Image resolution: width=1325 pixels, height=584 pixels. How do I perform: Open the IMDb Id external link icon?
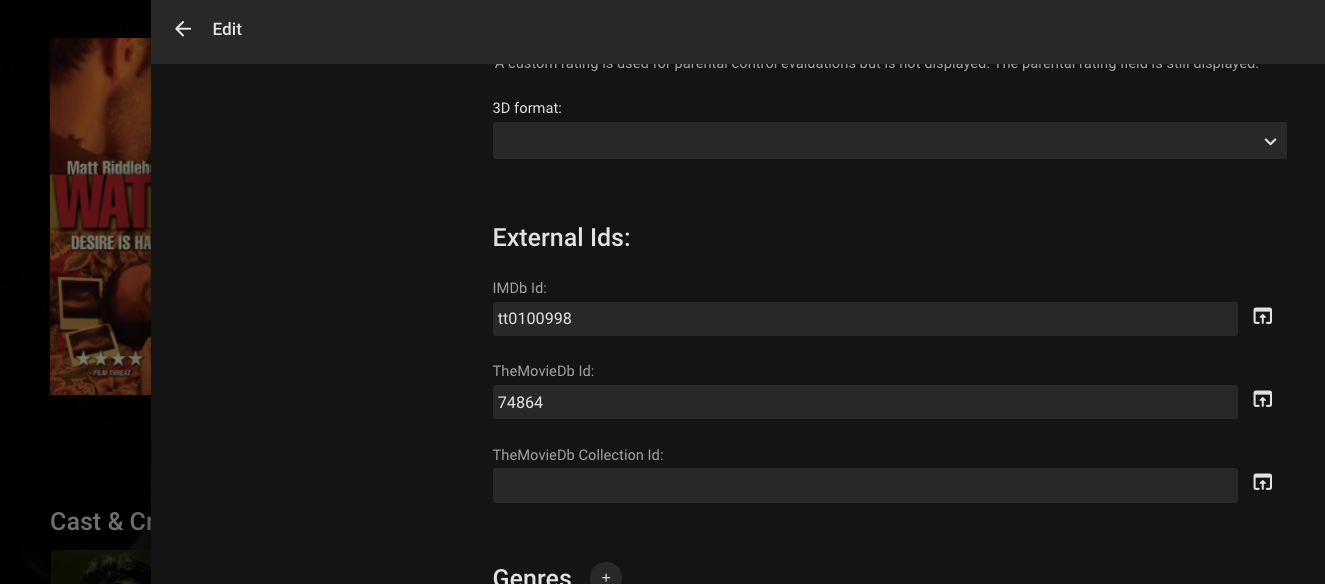click(1262, 317)
